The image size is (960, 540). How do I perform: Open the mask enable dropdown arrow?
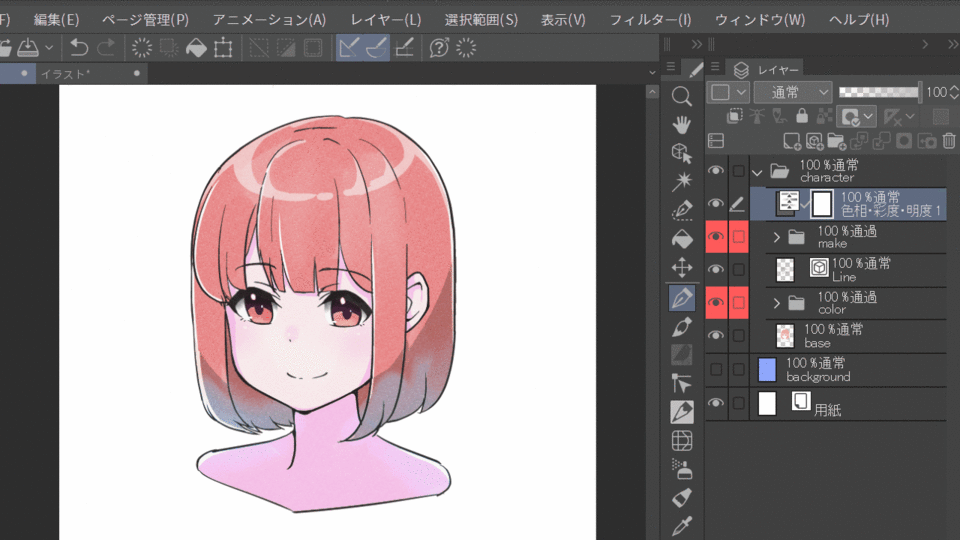click(868, 116)
